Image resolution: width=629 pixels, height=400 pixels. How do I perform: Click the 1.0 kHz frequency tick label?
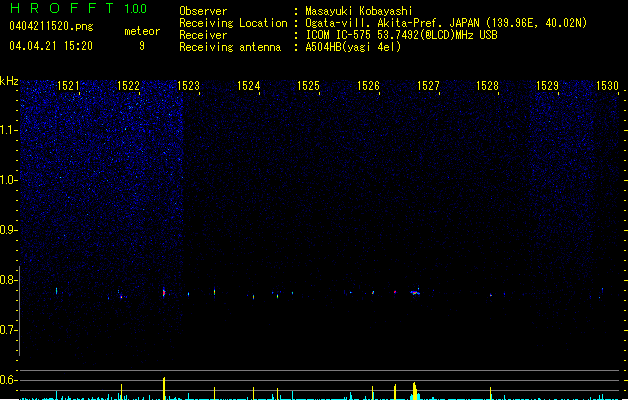[8, 180]
